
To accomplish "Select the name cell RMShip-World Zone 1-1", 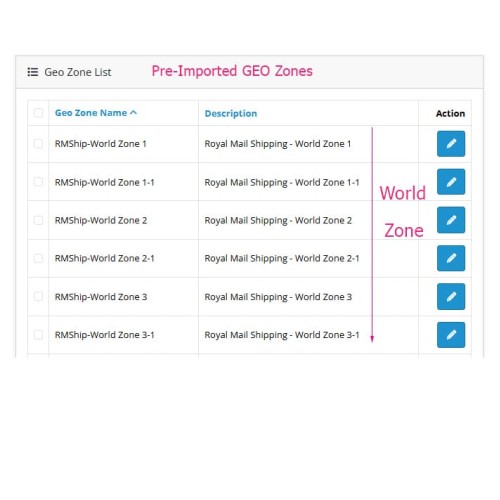I will 105,182.
